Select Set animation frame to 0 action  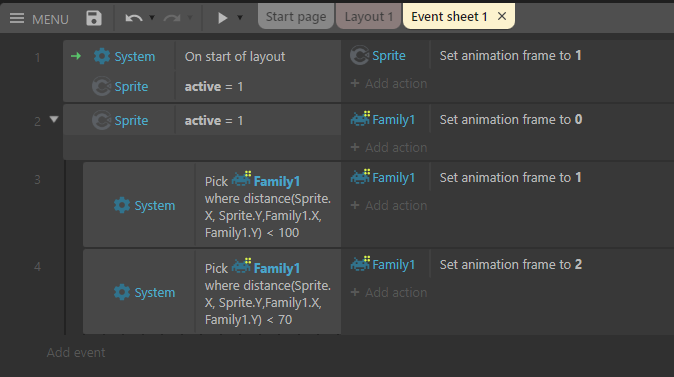pyautogui.click(x=511, y=120)
